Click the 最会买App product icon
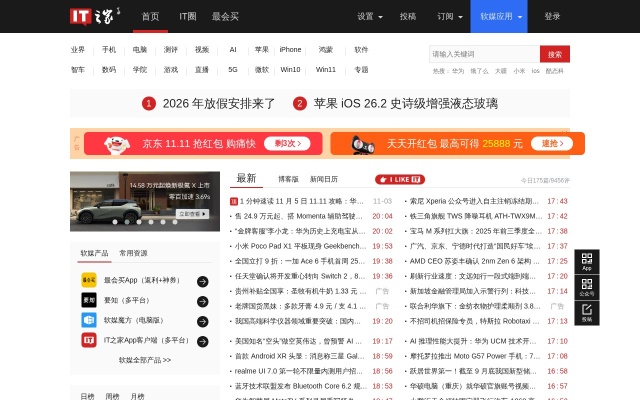This screenshot has width=640, height=400. point(89,282)
